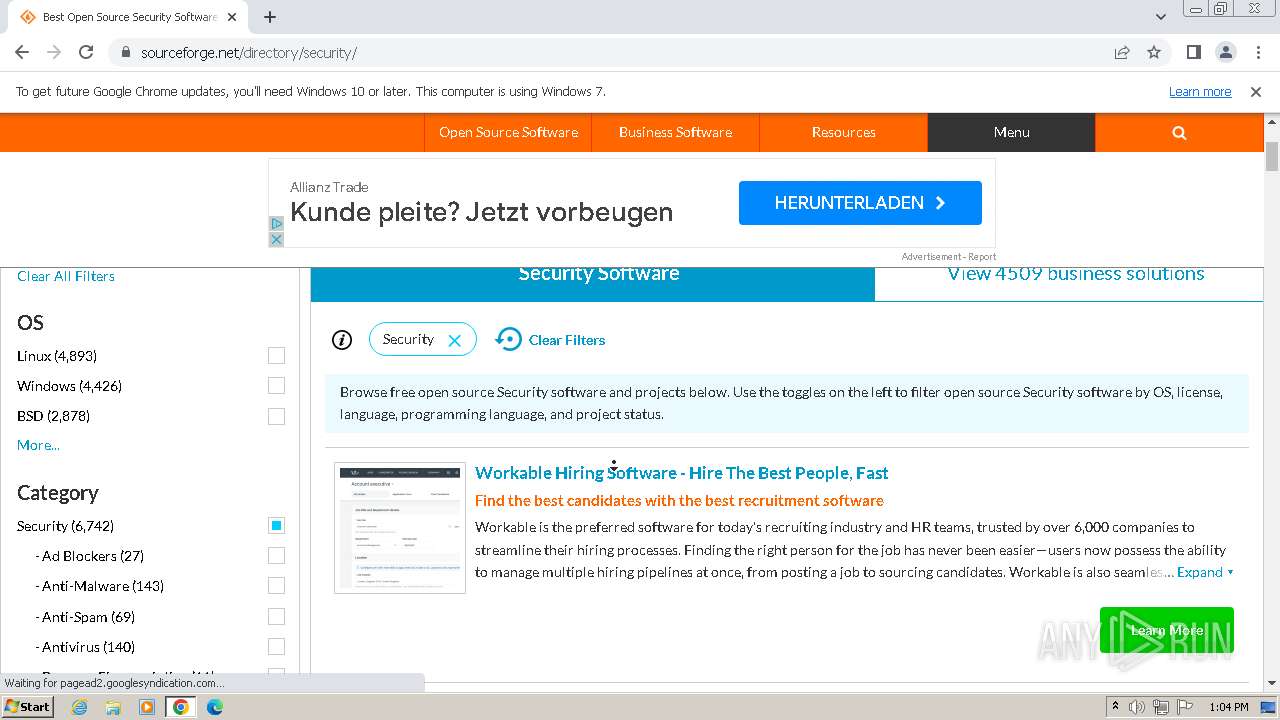Toggle the Chrome side panel
This screenshot has height=720, width=1280.
point(1193,52)
